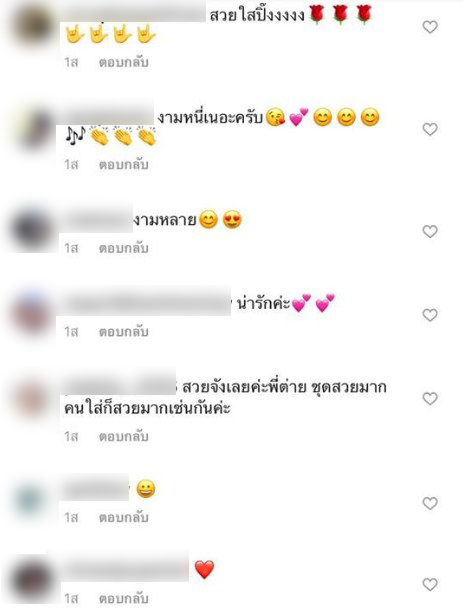Like the grinning face emoji comment
463x610 pixels.
point(430,503)
